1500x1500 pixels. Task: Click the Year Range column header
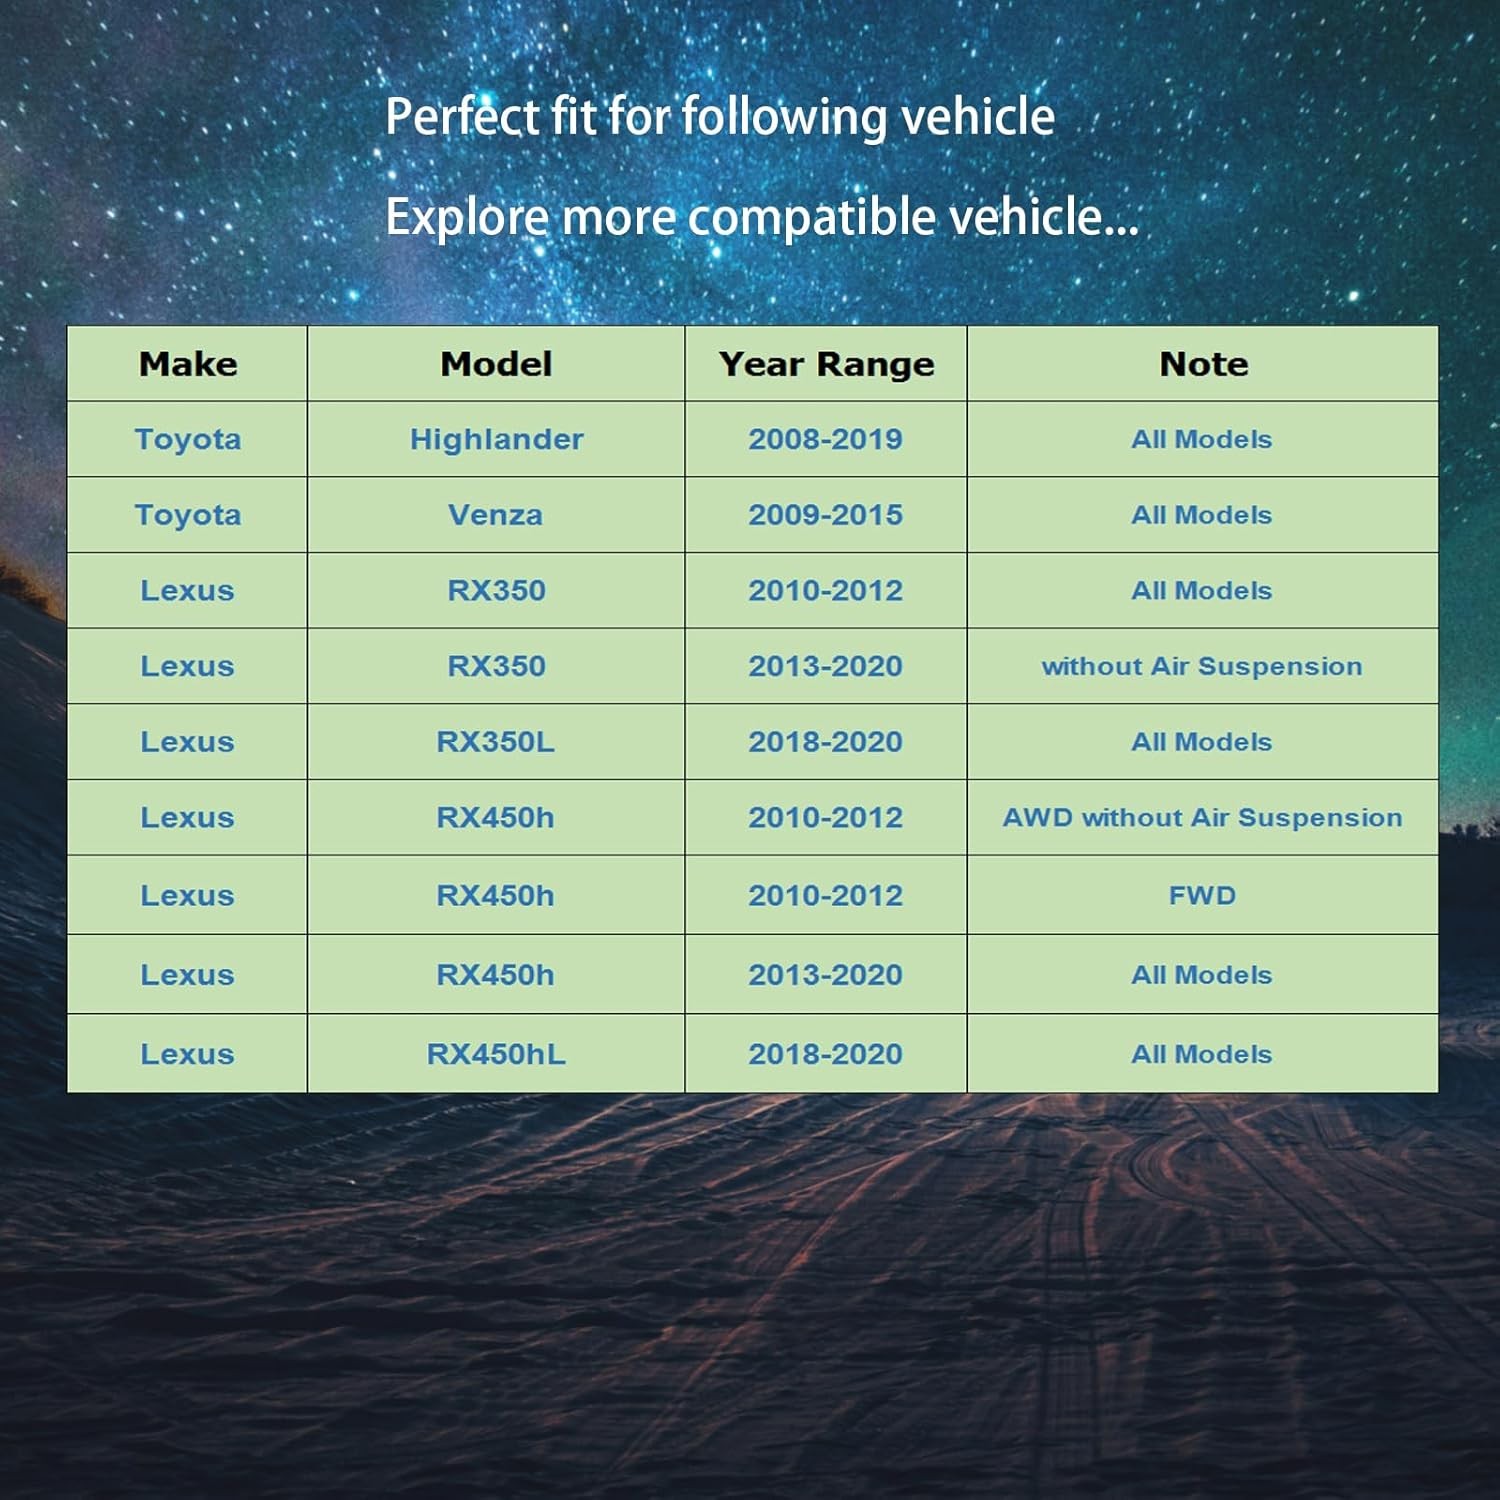coord(826,364)
